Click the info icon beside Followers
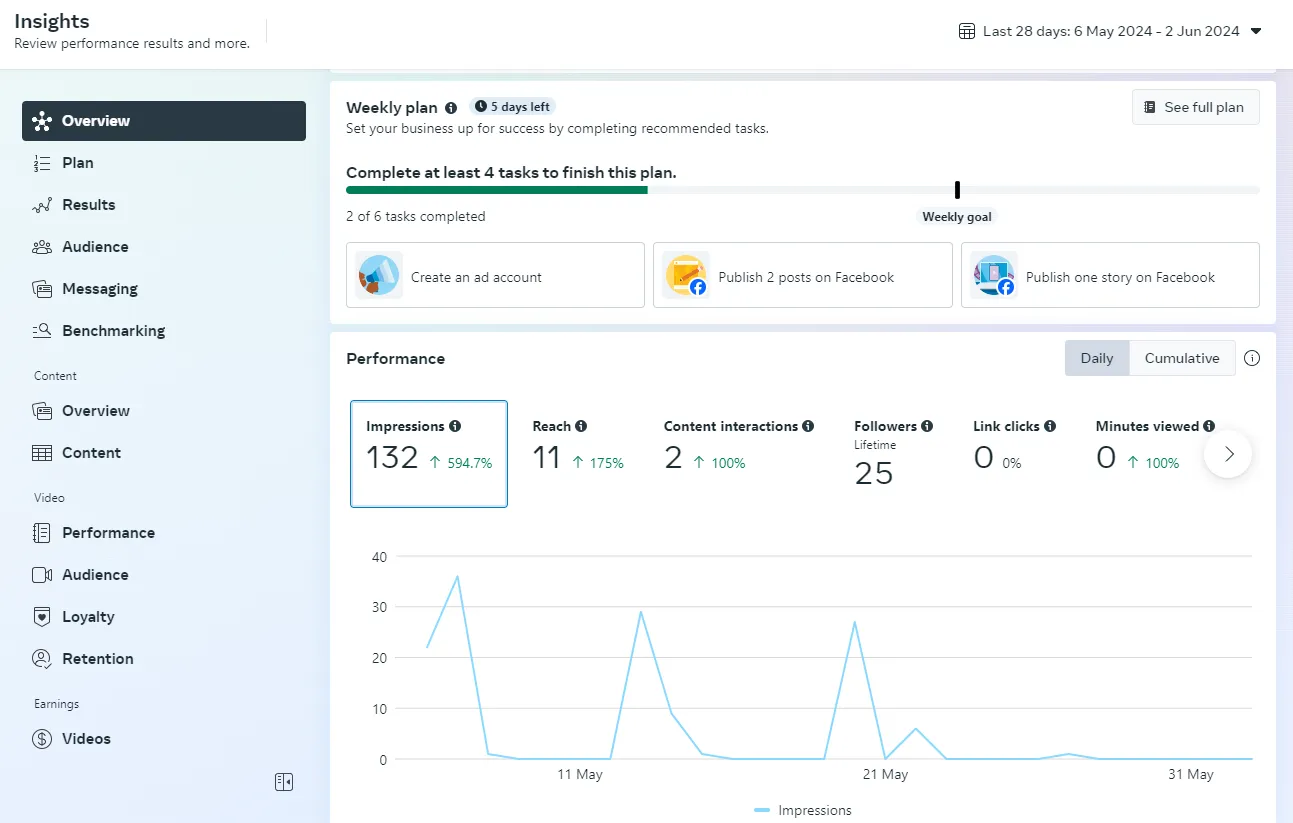The image size is (1293, 823). [927, 426]
